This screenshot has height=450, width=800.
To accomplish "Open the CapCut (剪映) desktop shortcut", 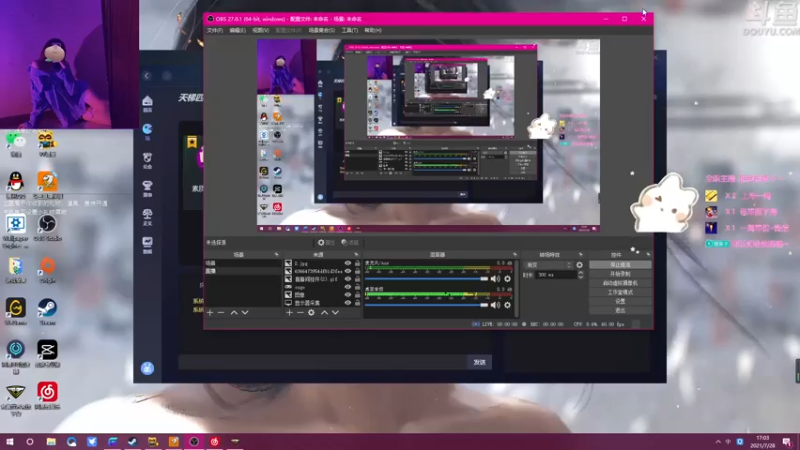I will (x=47, y=353).
